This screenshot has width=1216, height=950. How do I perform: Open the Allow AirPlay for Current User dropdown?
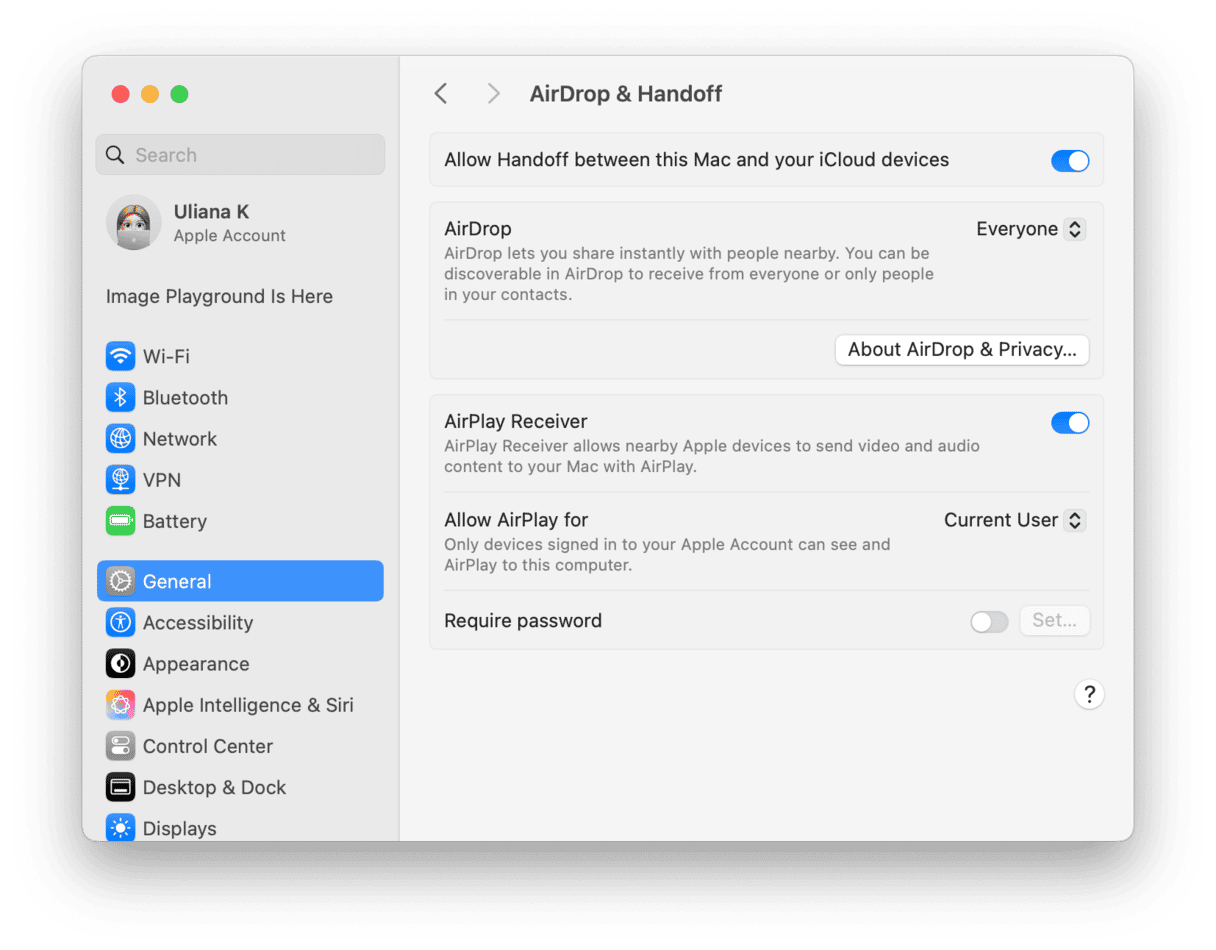[x=1015, y=520]
